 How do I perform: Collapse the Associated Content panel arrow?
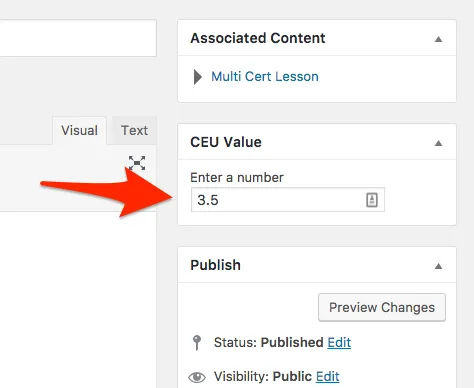439,39
